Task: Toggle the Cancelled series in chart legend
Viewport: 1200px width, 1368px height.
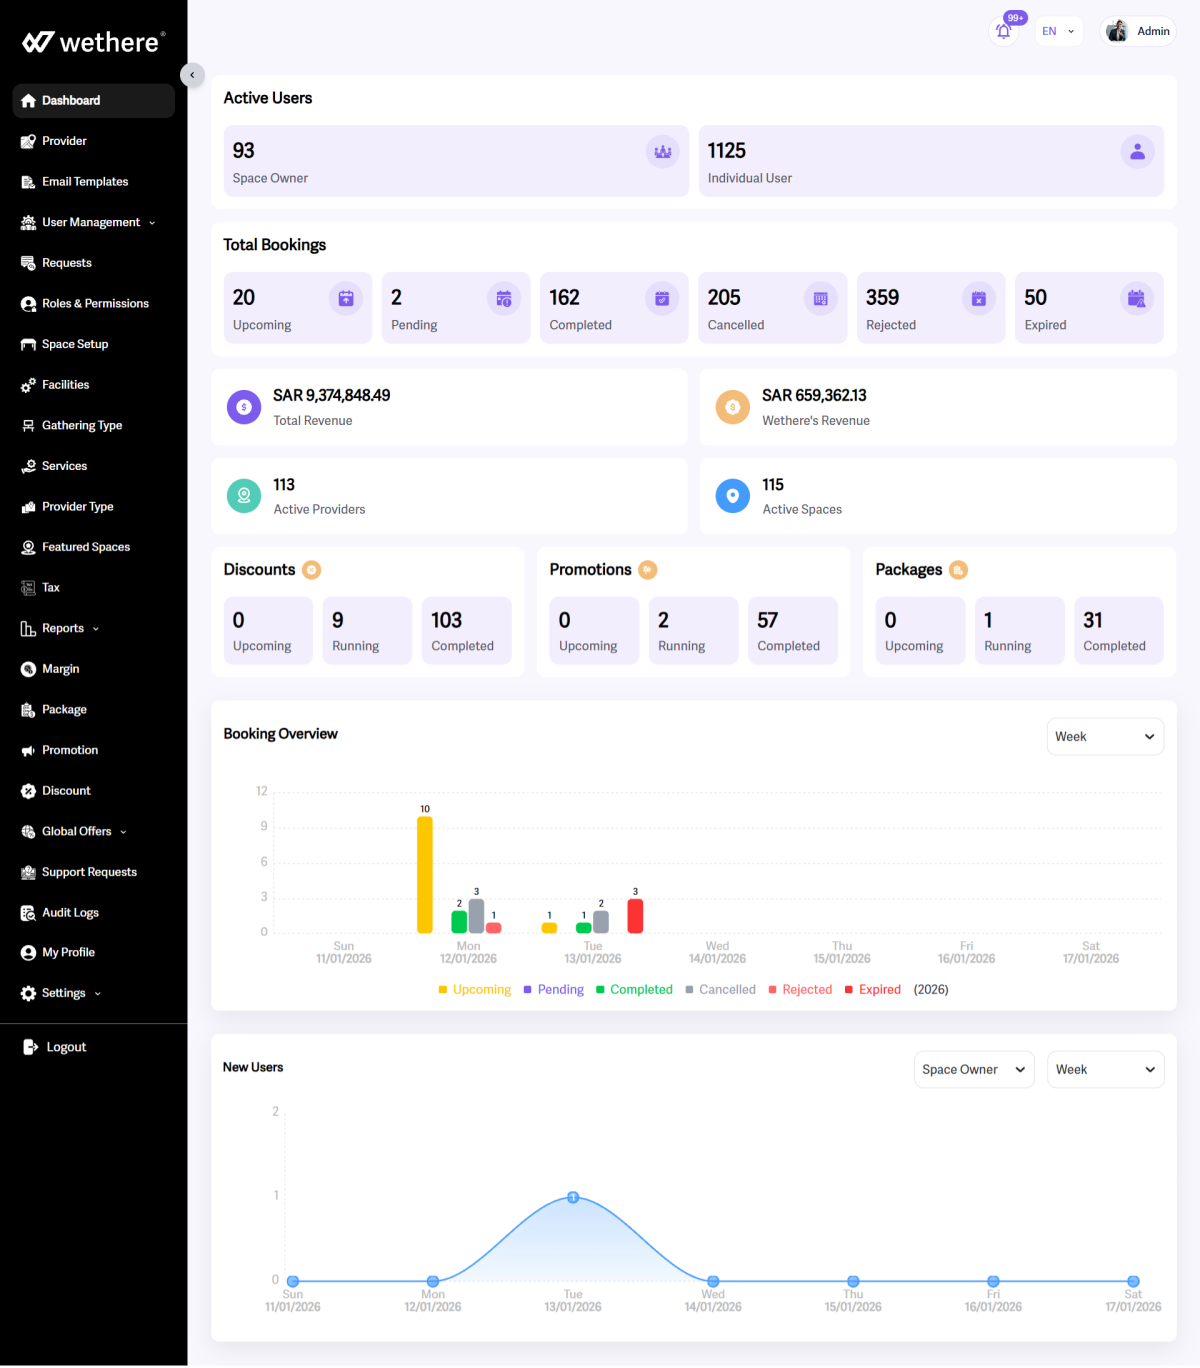Action: click(x=720, y=990)
